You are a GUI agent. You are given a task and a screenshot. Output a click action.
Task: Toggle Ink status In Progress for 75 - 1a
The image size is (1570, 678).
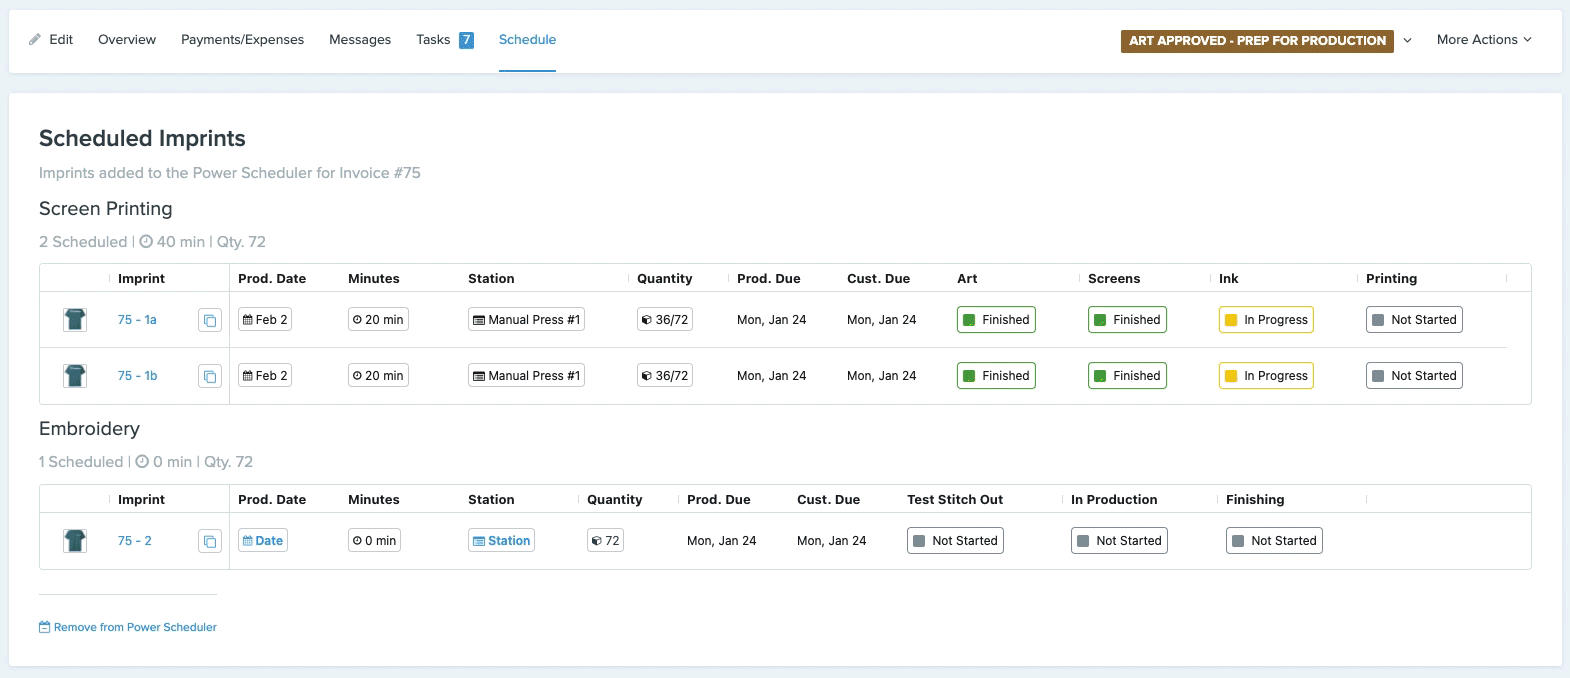[1266, 320]
